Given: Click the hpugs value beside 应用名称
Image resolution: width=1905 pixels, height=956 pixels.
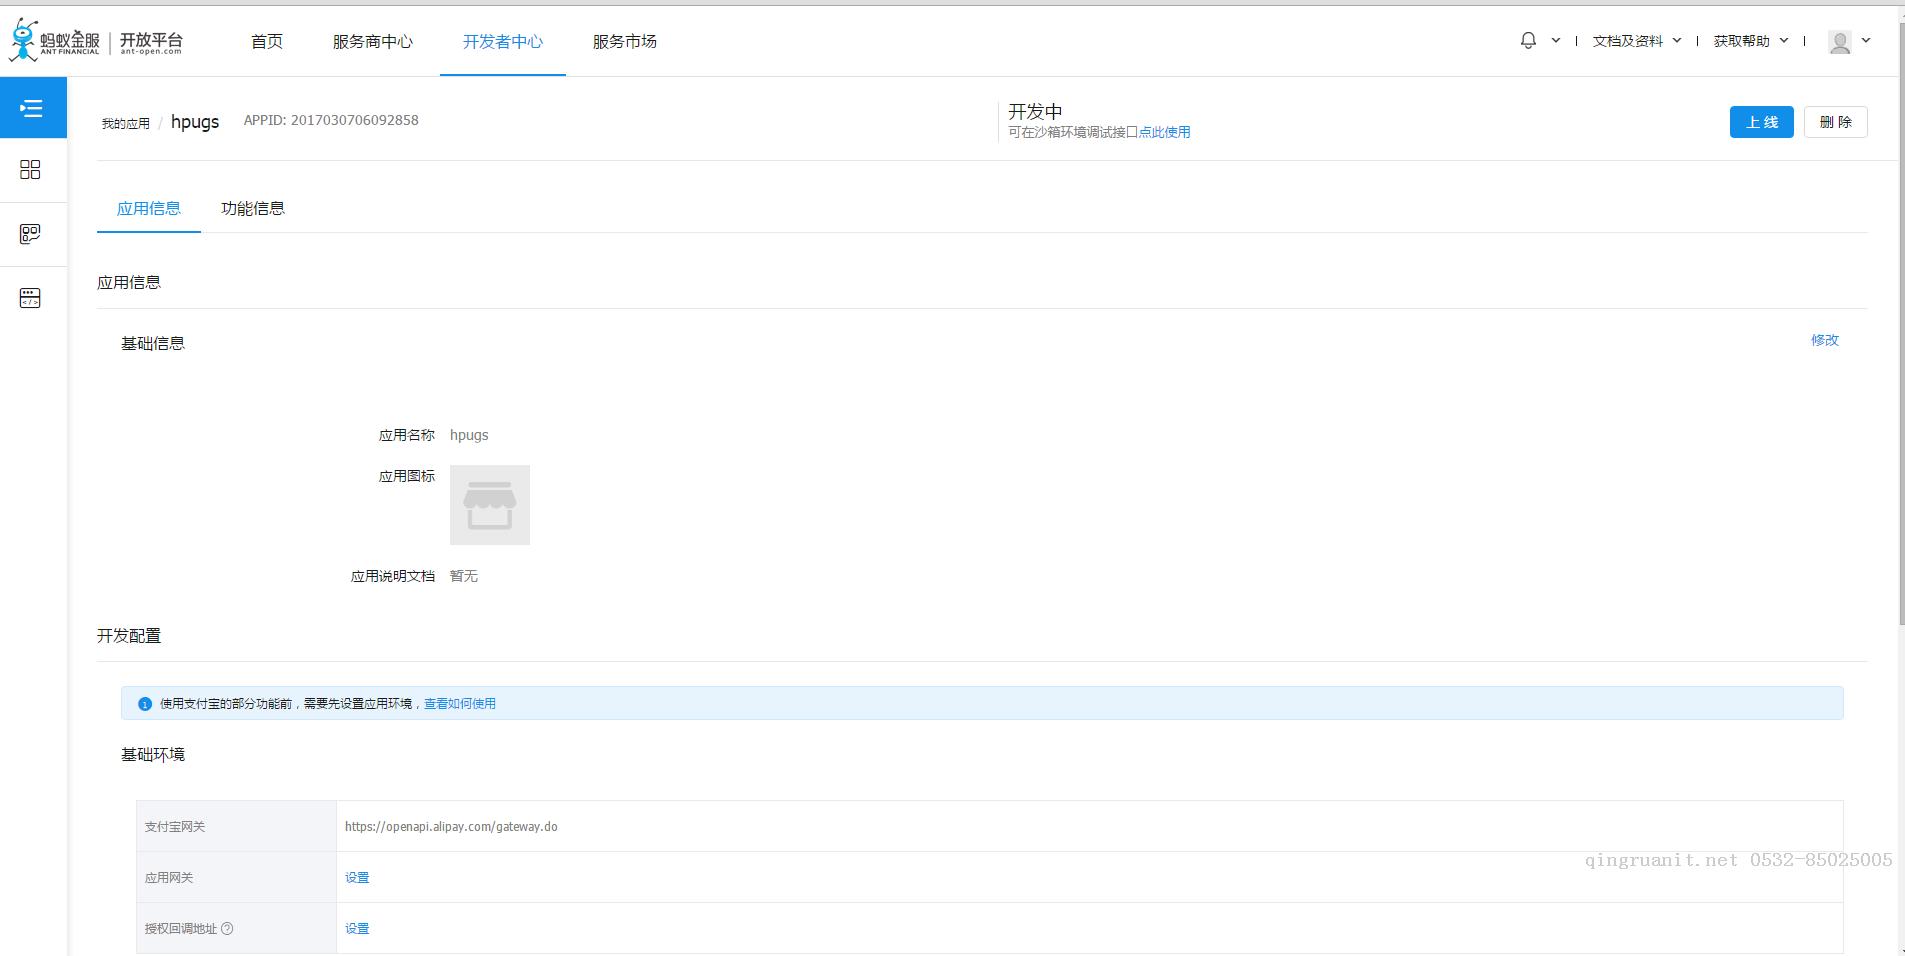Looking at the screenshot, I should [x=469, y=435].
